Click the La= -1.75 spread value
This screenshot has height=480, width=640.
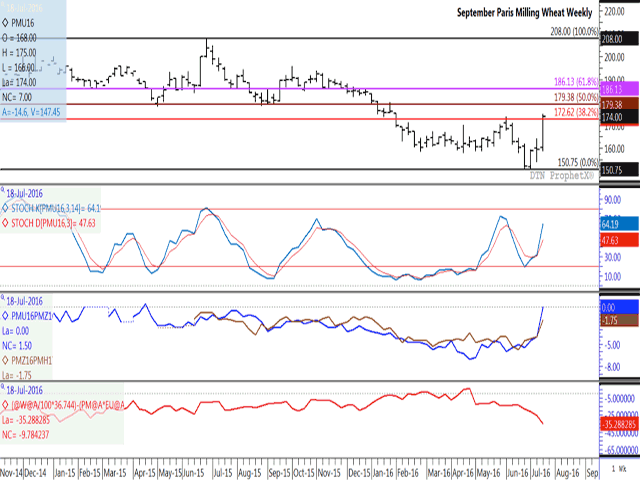(x=17, y=375)
